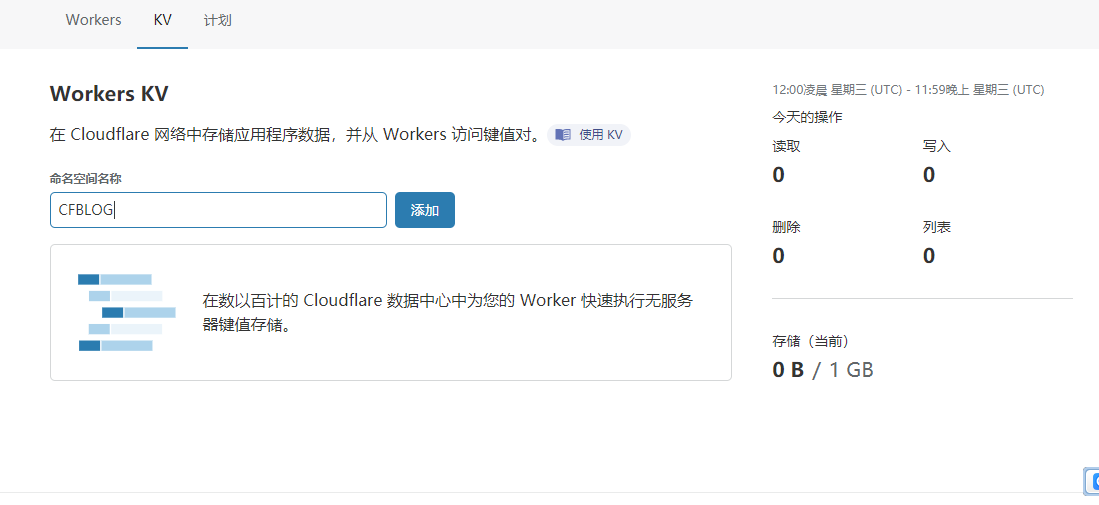Viewport: 1099px width, 505px height.
Task: Click the 命名空间名称 field label
Action: (x=86, y=179)
